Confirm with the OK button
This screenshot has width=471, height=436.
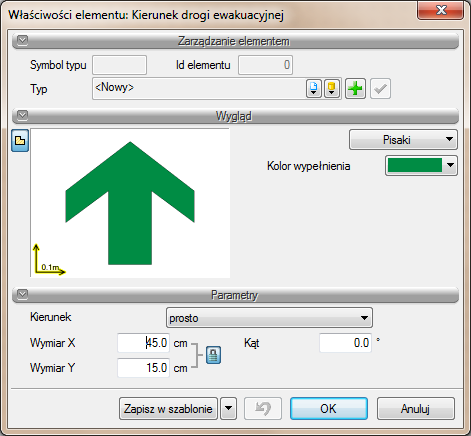[329, 408]
